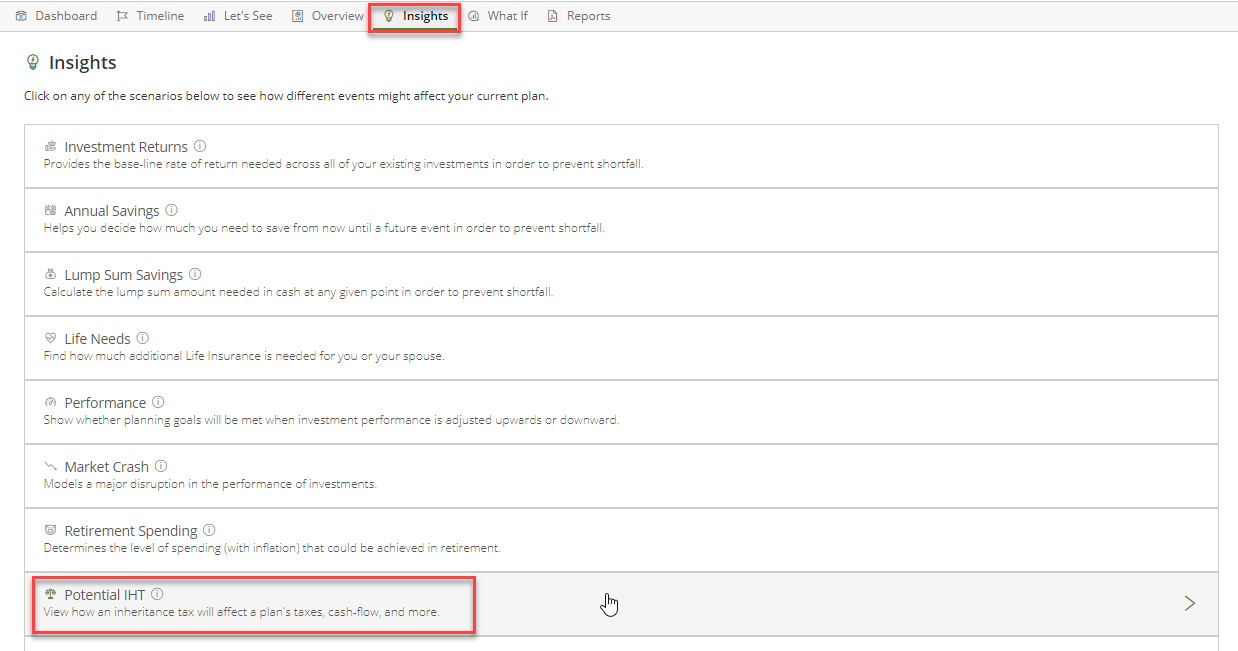1238x651 pixels.
Task: Click the info icon beside Performance
Action: [x=158, y=402]
